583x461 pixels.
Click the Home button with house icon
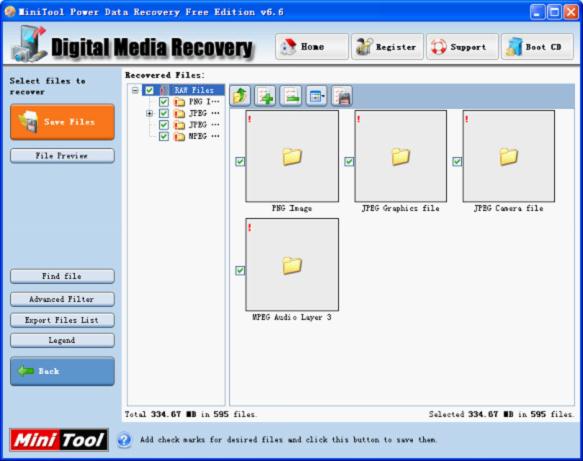click(x=312, y=47)
